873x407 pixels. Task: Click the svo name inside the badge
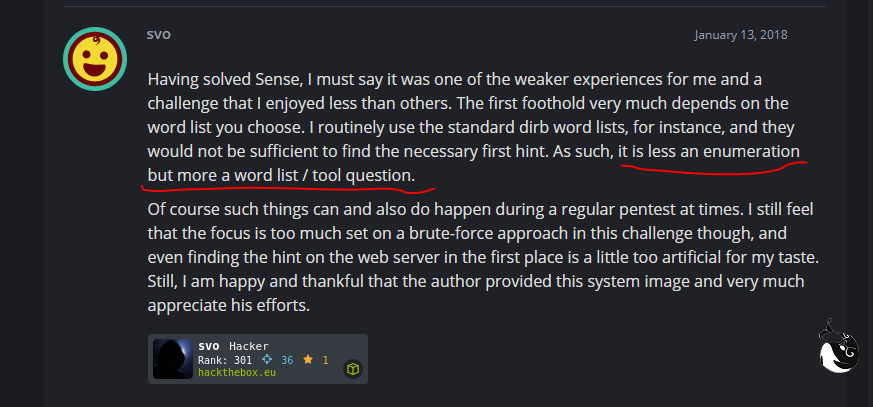pos(208,346)
